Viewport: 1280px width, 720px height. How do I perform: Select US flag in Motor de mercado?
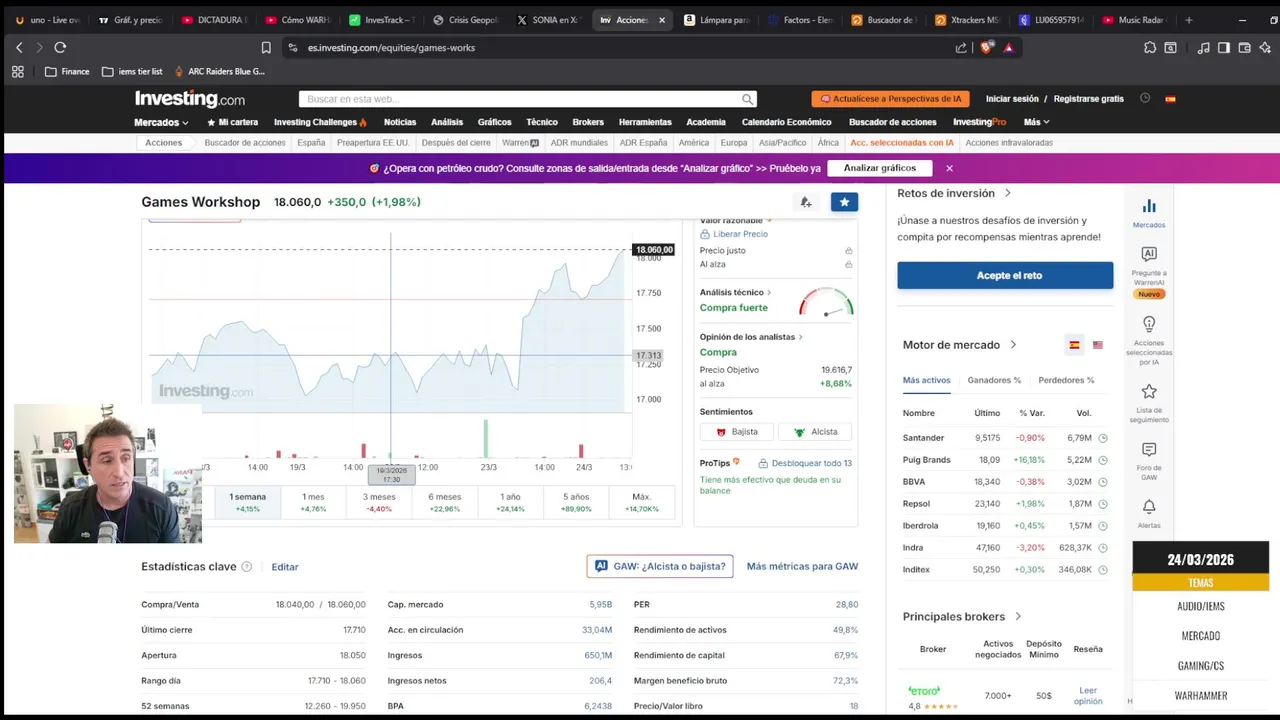[x=1098, y=345]
